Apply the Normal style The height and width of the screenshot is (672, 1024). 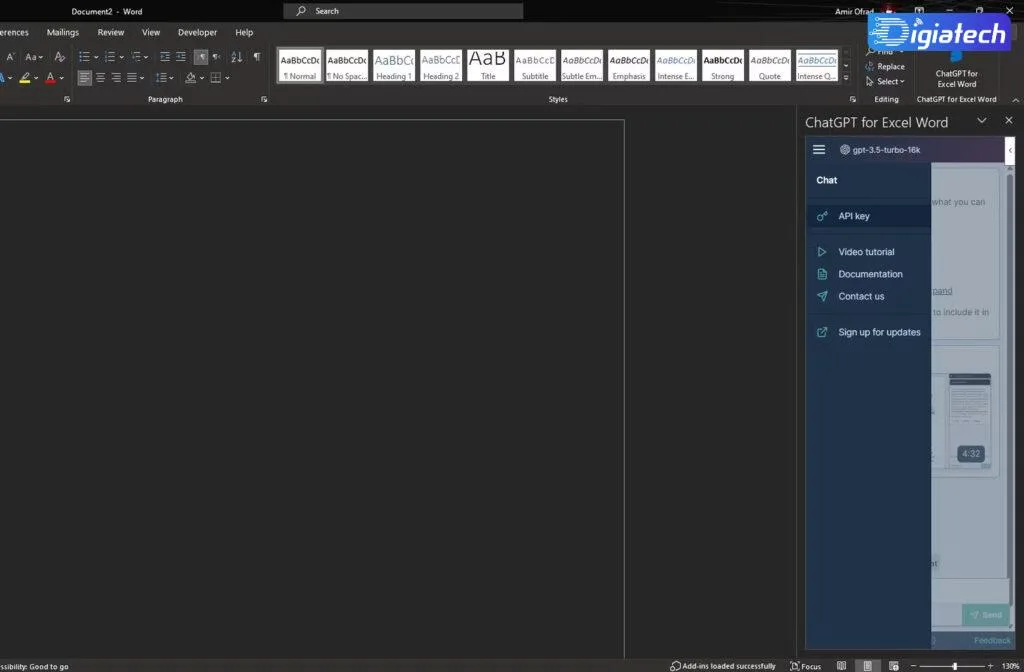click(x=300, y=65)
